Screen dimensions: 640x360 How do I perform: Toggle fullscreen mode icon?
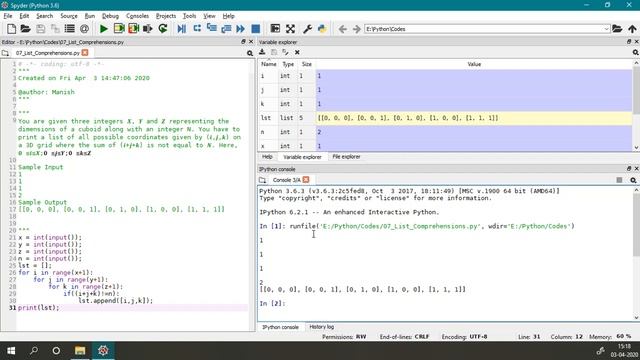pyautogui.click(x=290, y=29)
